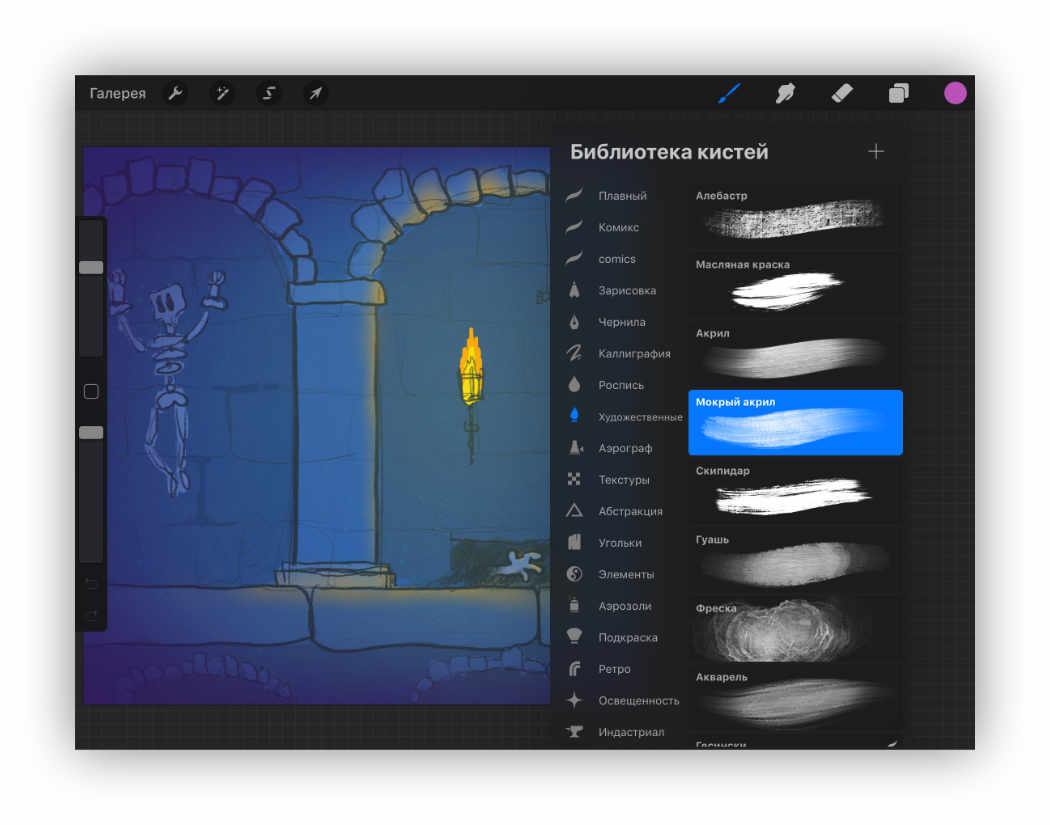The image size is (1050, 825).
Task: Choose the Фреска brush
Action: point(796,629)
